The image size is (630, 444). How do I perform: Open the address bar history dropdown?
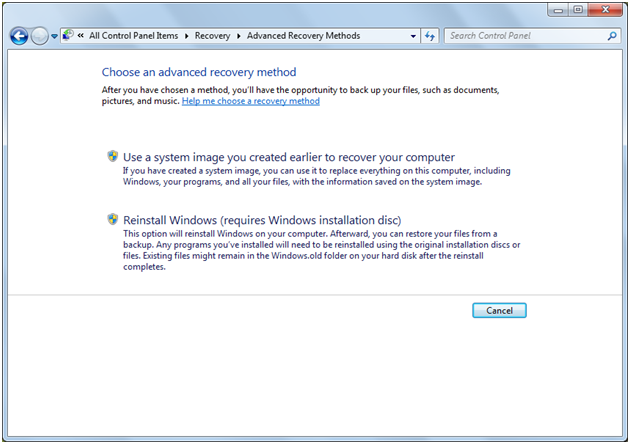[x=413, y=36]
